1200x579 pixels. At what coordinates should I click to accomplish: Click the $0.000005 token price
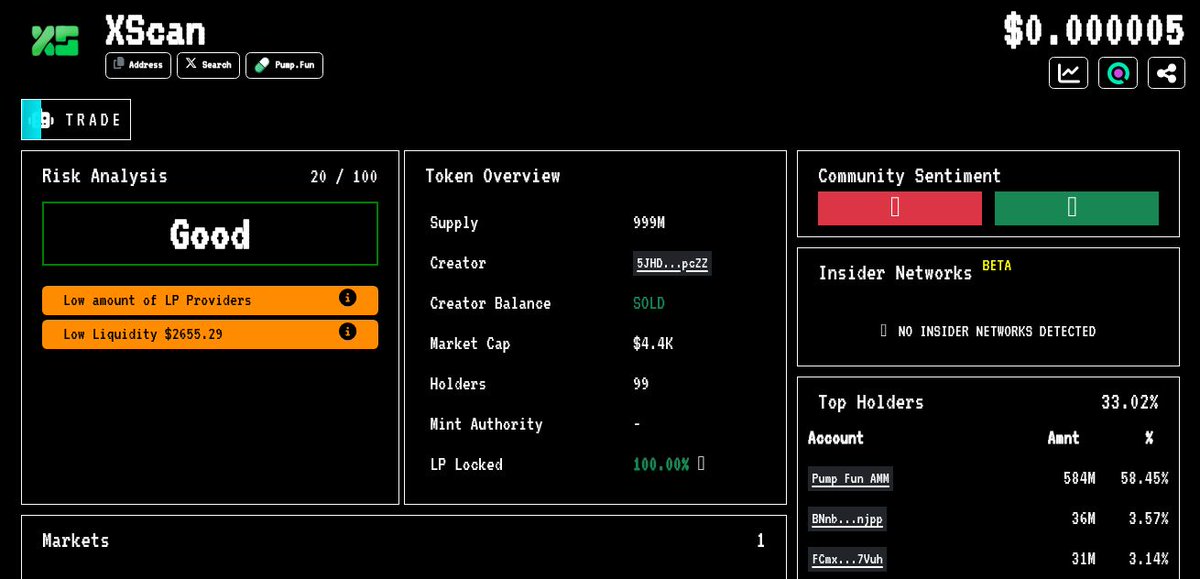click(x=1094, y=30)
